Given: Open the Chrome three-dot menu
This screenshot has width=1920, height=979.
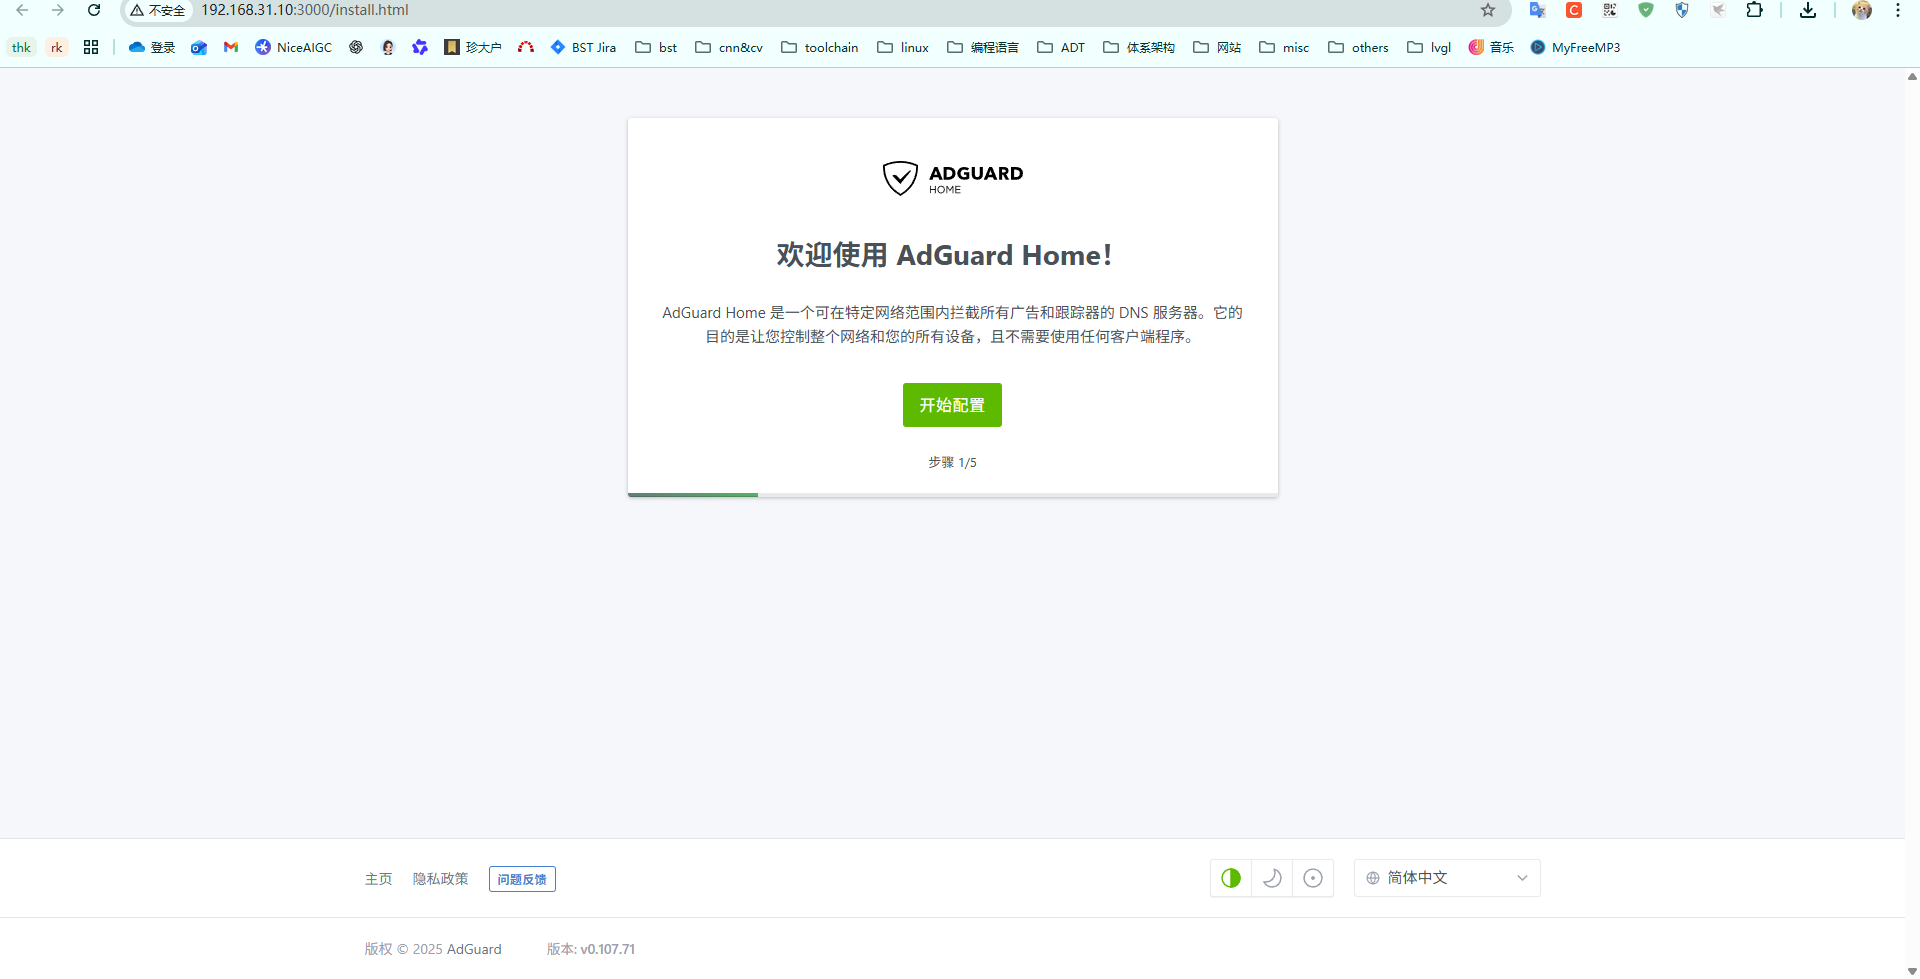Looking at the screenshot, I should 1898,10.
